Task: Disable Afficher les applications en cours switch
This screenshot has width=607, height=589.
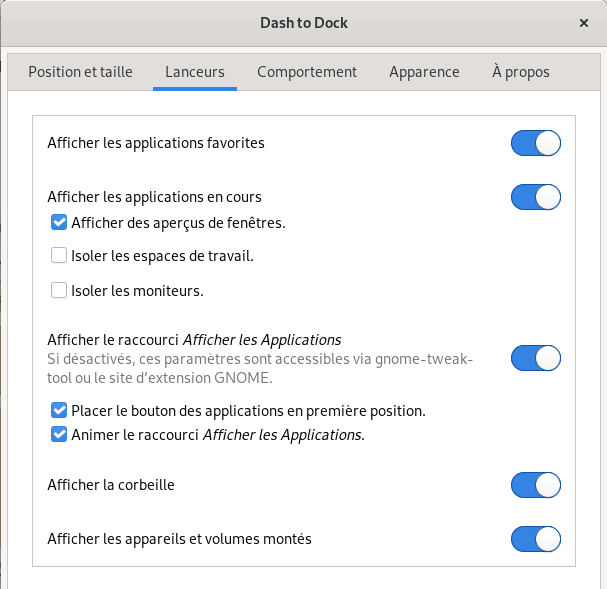Action: coord(536,197)
